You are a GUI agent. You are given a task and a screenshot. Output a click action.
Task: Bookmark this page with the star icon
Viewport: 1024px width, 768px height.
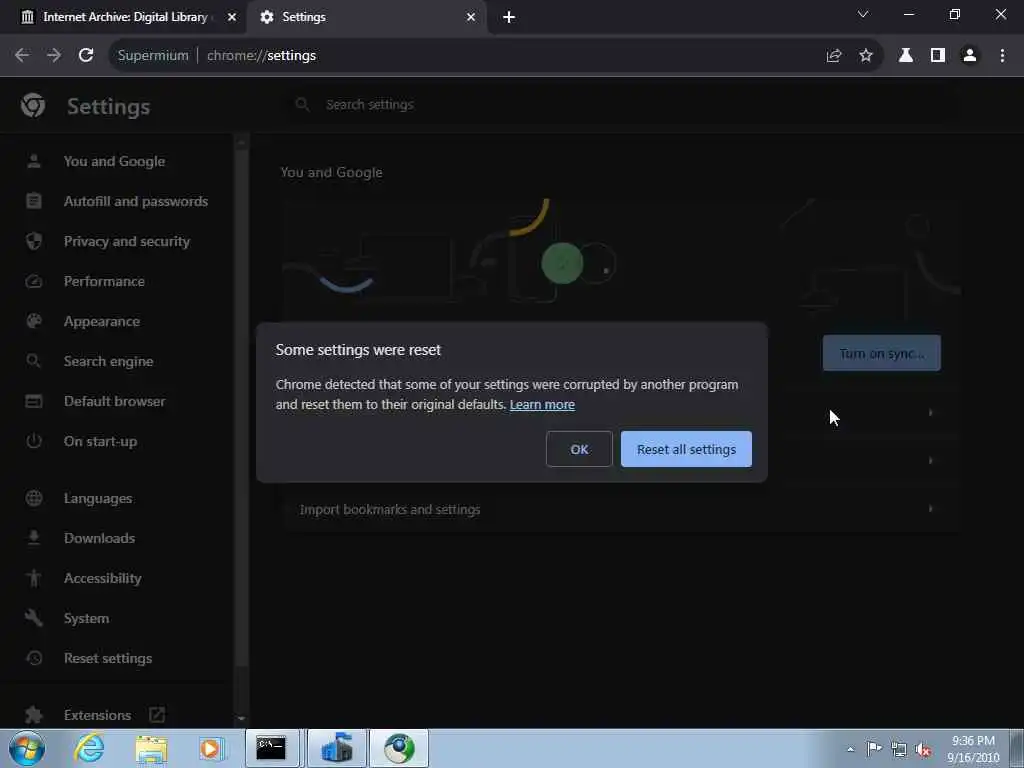[x=866, y=56]
